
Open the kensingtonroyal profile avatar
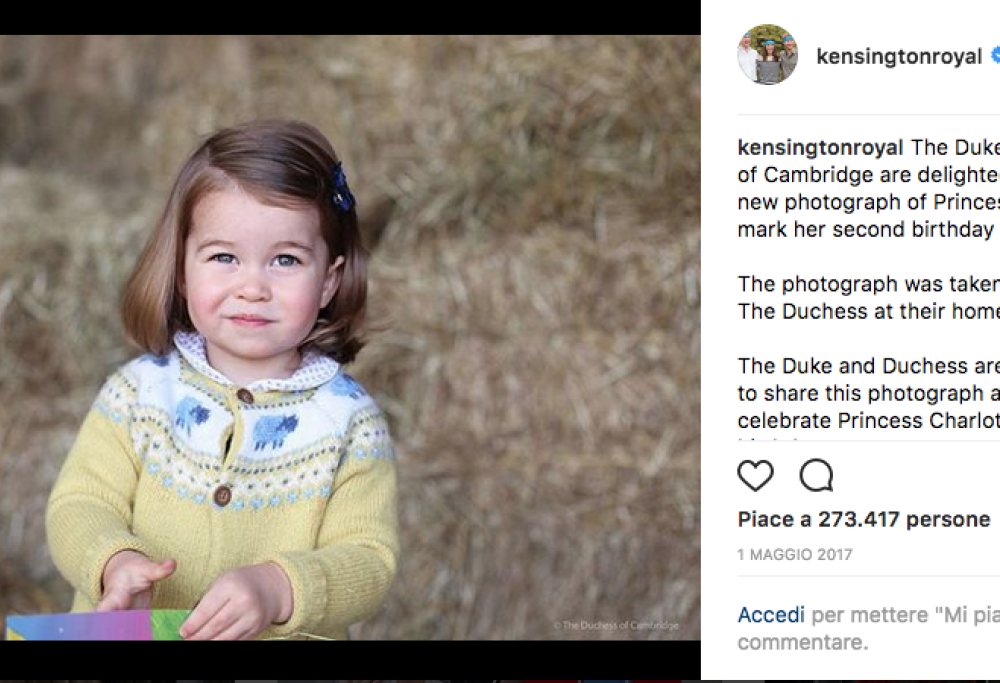pyautogui.click(x=767, y=55)
